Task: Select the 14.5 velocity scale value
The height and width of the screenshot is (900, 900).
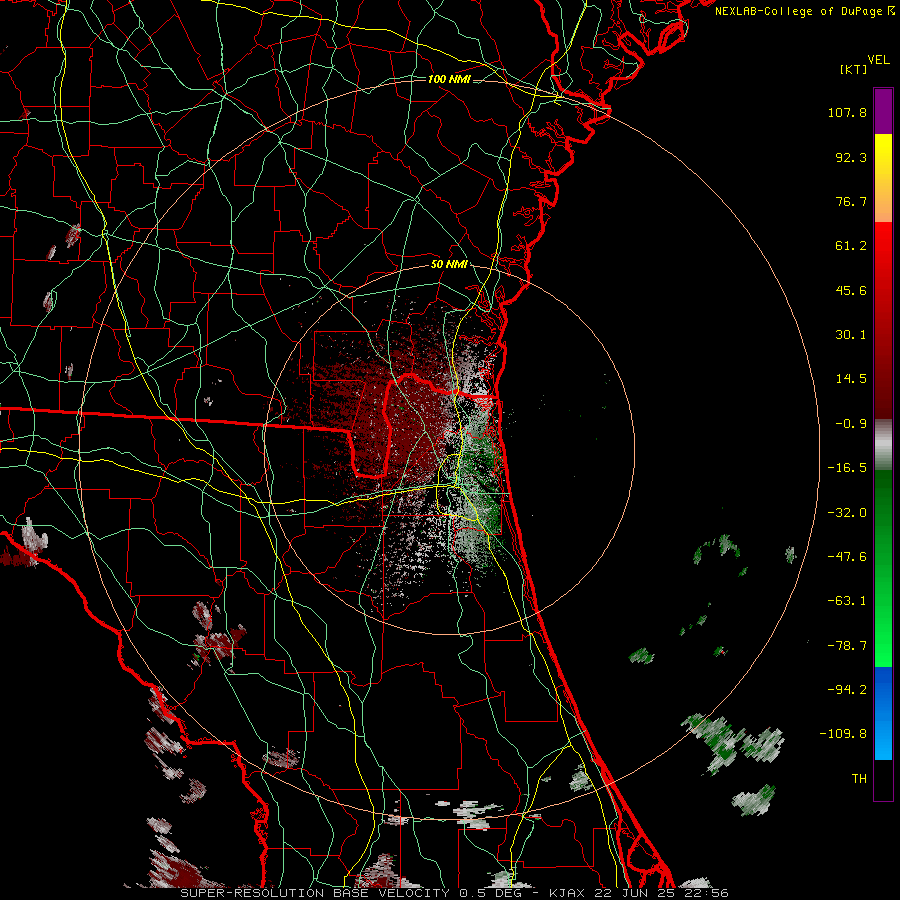Action: (851, 379)
